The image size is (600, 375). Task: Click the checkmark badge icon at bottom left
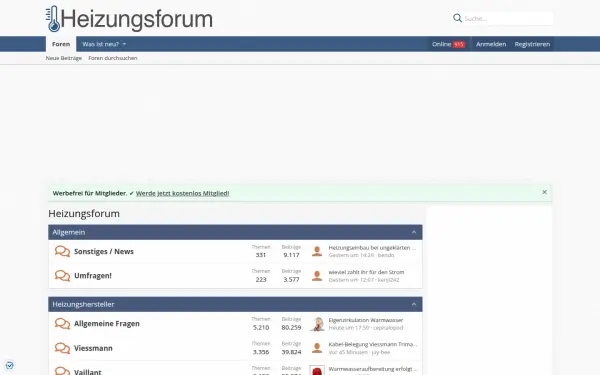[x=10, y=365]
